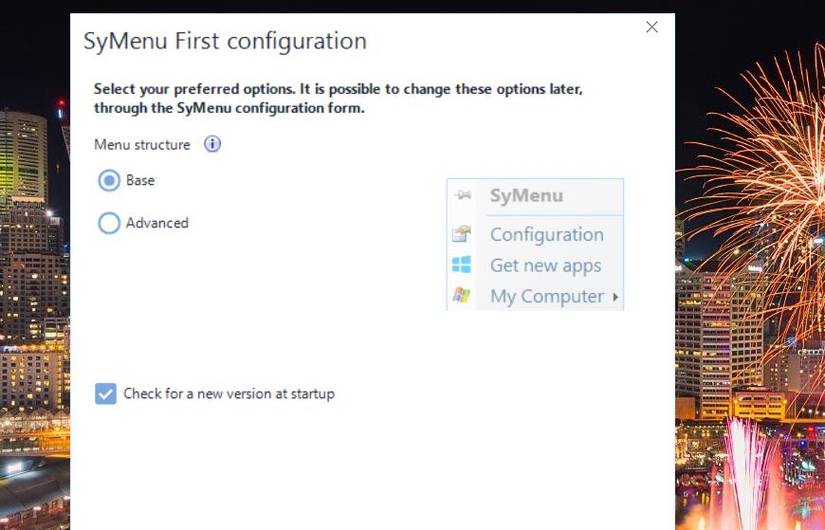825x530 pixels.
Task: Disable Check for a new version checkbox
Action: point(105,394)
